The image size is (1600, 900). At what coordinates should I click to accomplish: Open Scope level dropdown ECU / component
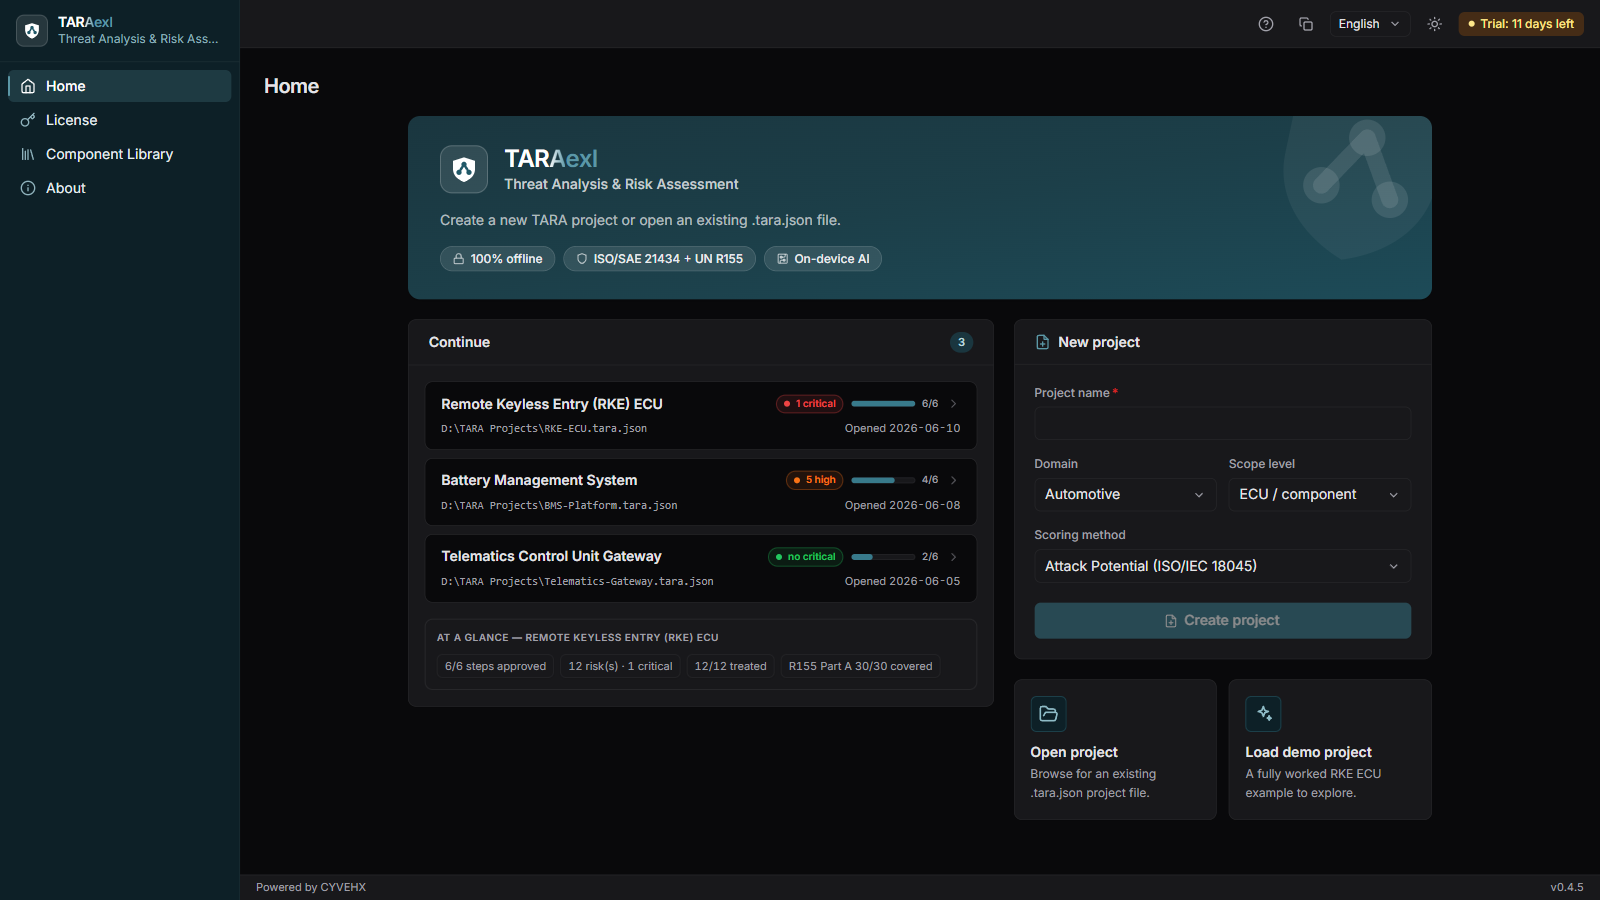coord(1320,495)
